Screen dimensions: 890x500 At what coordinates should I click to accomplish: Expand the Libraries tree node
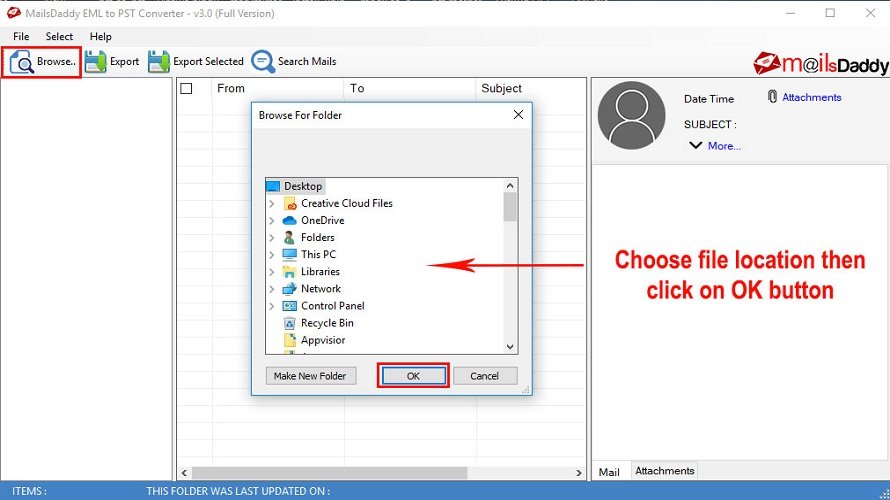272,271
